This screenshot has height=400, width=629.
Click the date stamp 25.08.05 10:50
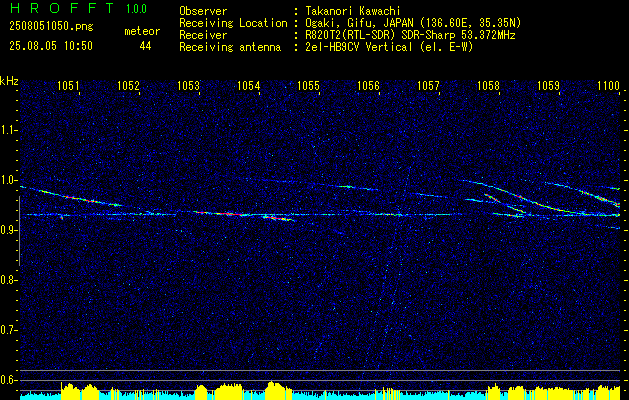point(51,46)
